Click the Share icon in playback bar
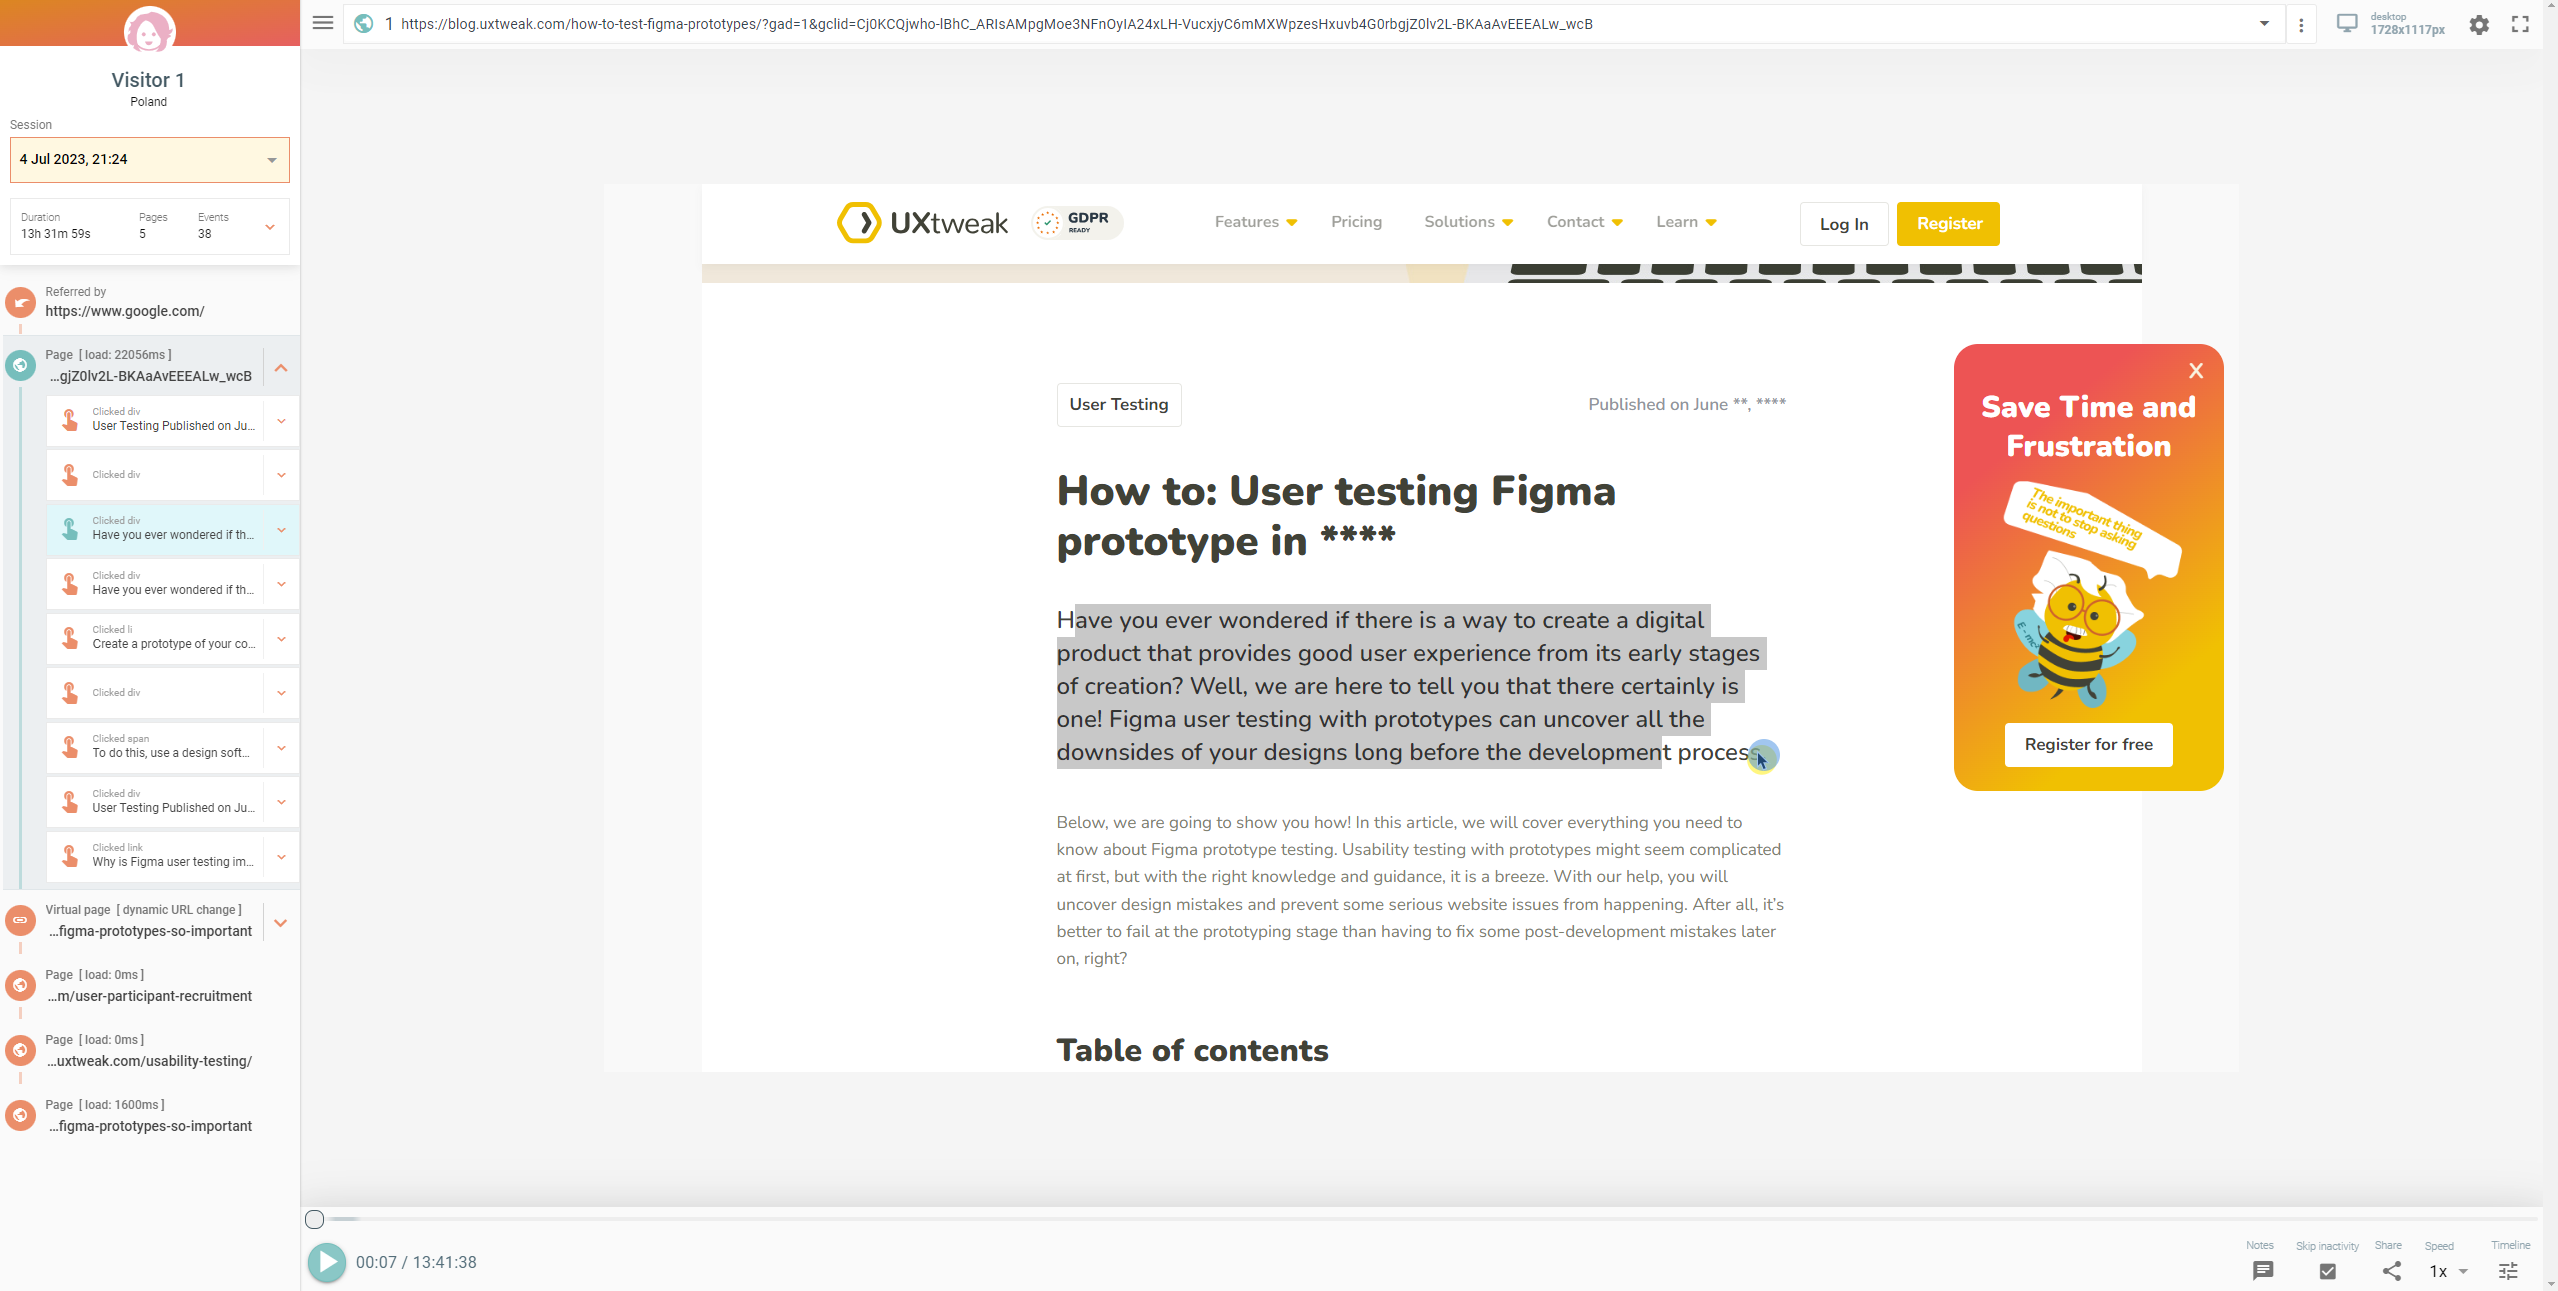 tap(2391, 1271)
